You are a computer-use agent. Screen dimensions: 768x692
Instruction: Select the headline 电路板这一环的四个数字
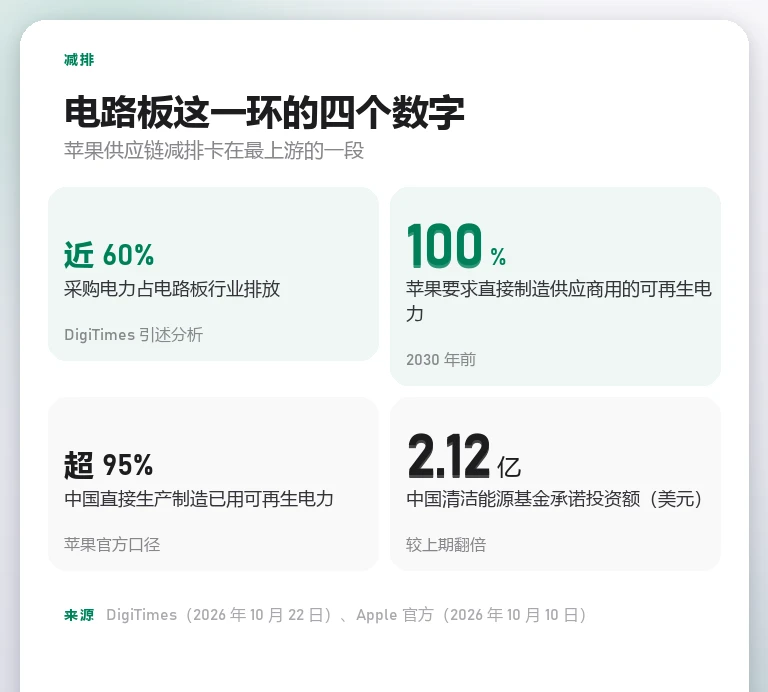click(264, 113)
